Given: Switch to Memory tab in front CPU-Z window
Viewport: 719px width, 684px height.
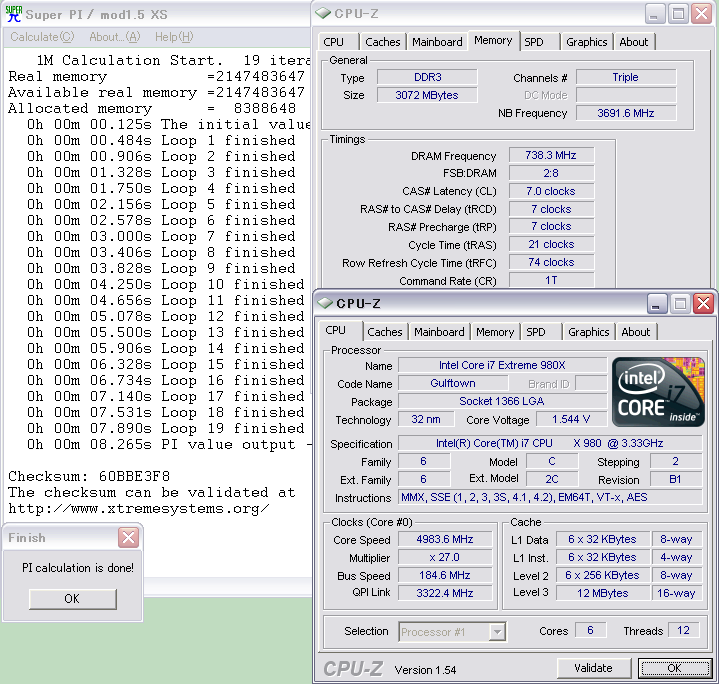Looking at the screenshot, I should [x=495, y=331].
